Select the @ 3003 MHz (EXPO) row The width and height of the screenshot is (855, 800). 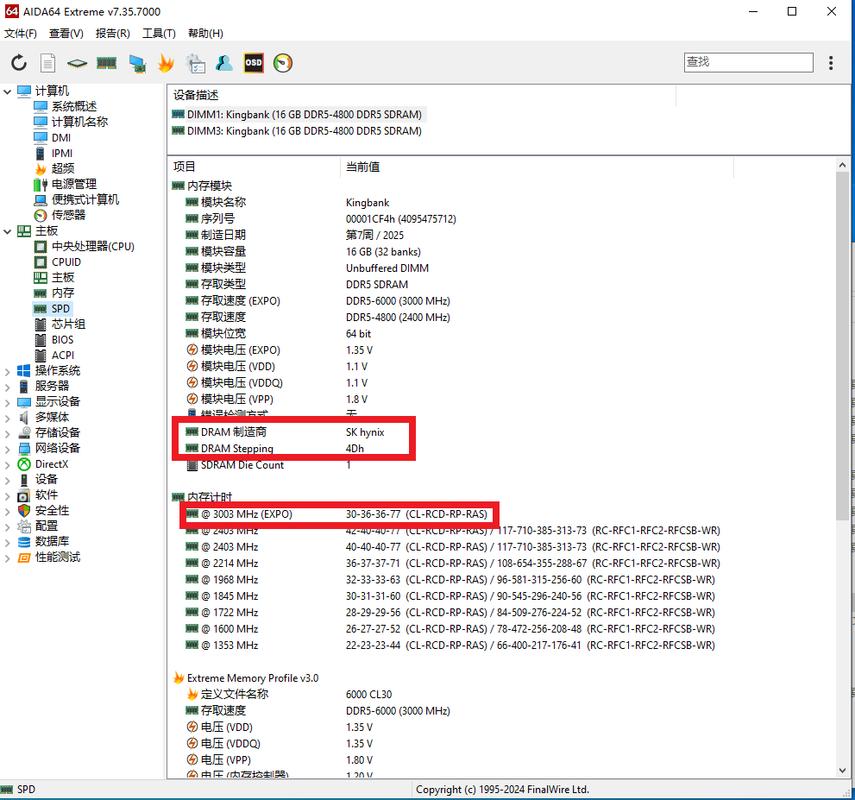336,514
